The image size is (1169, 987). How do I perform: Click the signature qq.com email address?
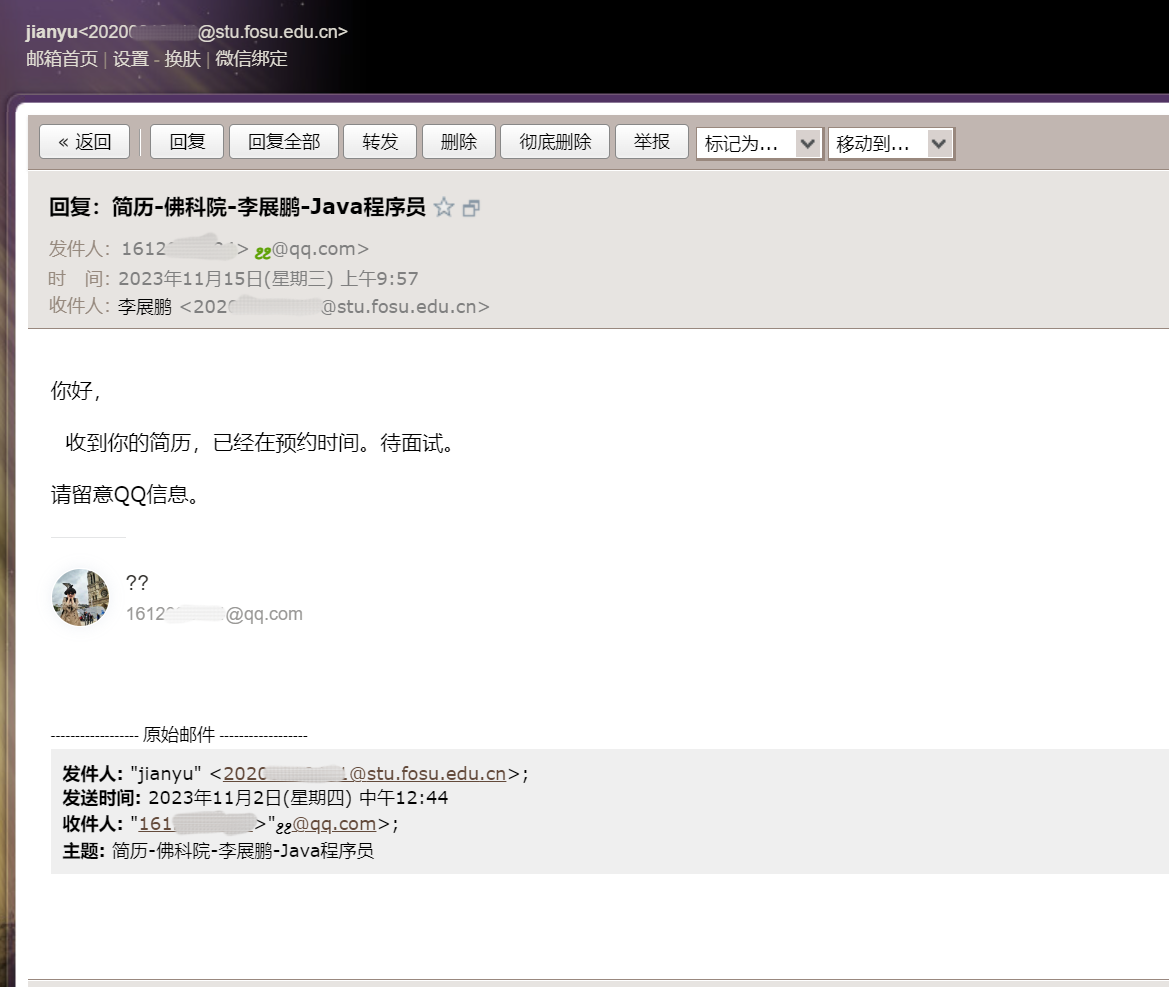(214, 614)
